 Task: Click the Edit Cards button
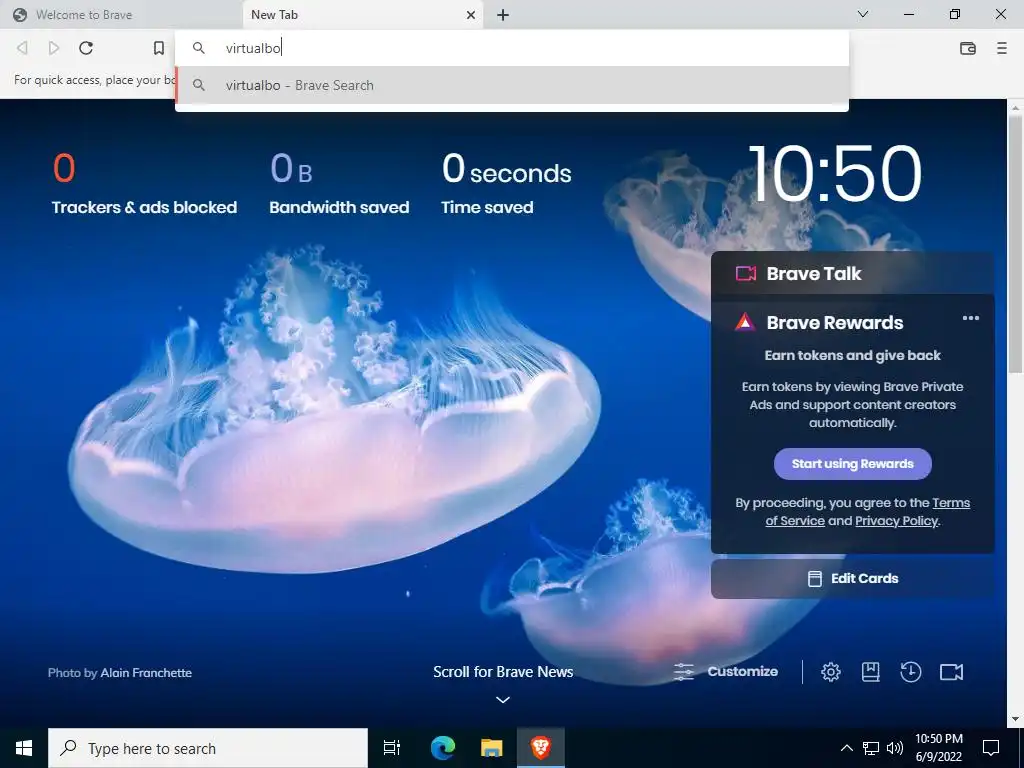tap(852, 579)
